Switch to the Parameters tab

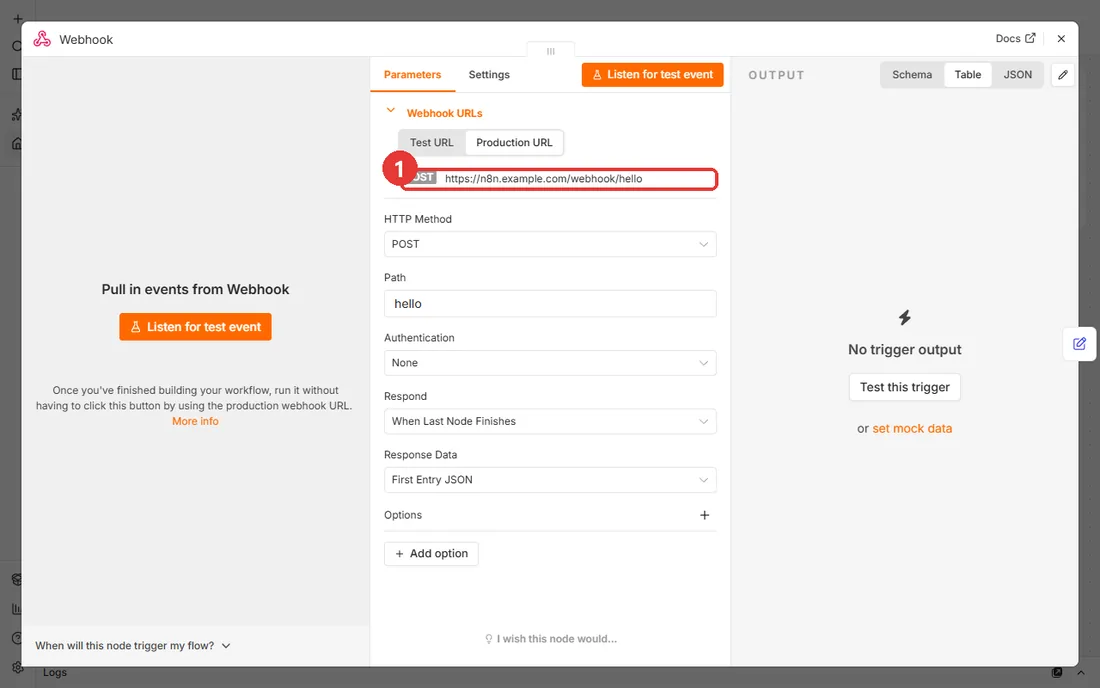(412, 74)
